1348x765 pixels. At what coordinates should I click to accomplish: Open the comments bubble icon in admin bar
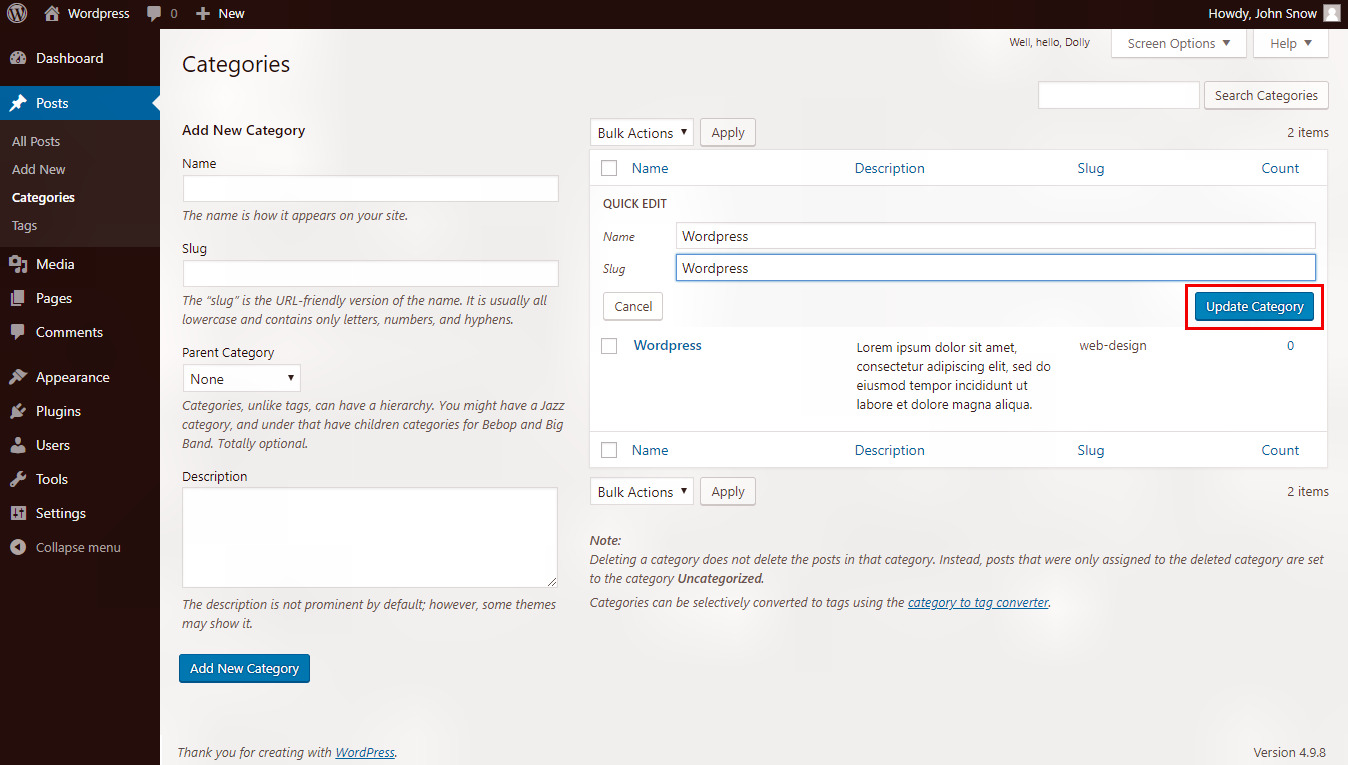point(154,13)
